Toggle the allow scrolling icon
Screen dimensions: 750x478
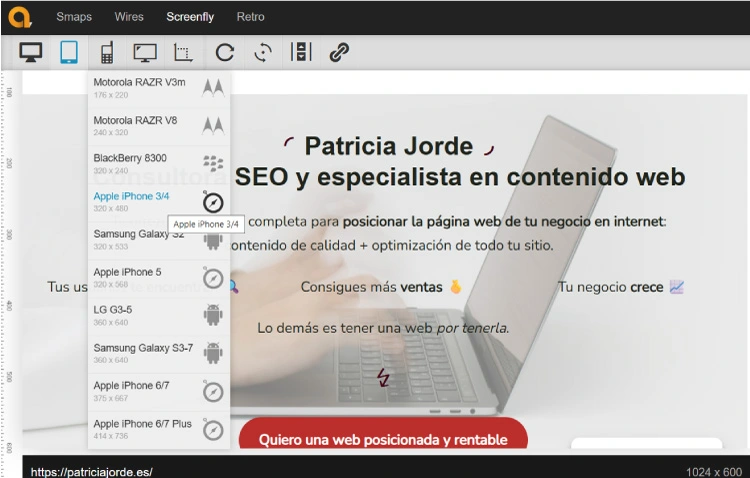click(x=301, y=52)
